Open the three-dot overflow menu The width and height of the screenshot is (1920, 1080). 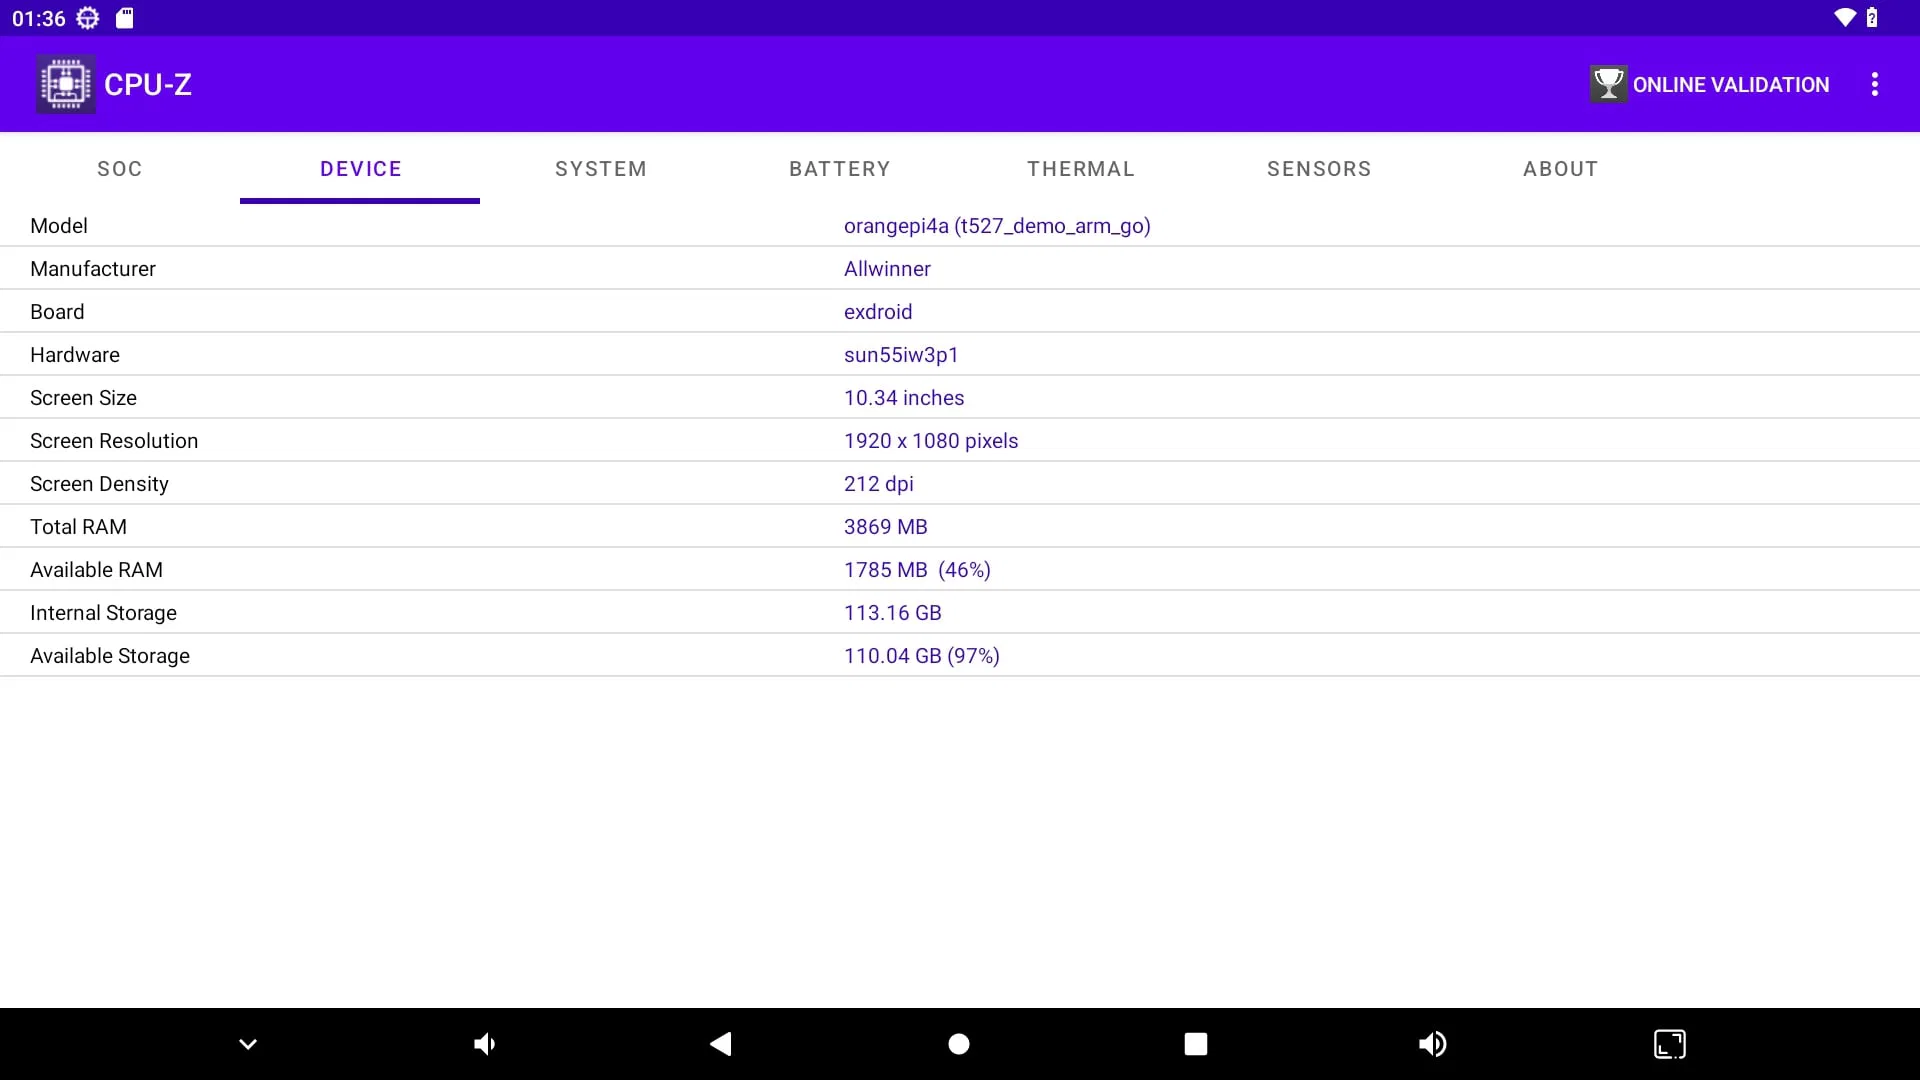[x=1875, y=84]
